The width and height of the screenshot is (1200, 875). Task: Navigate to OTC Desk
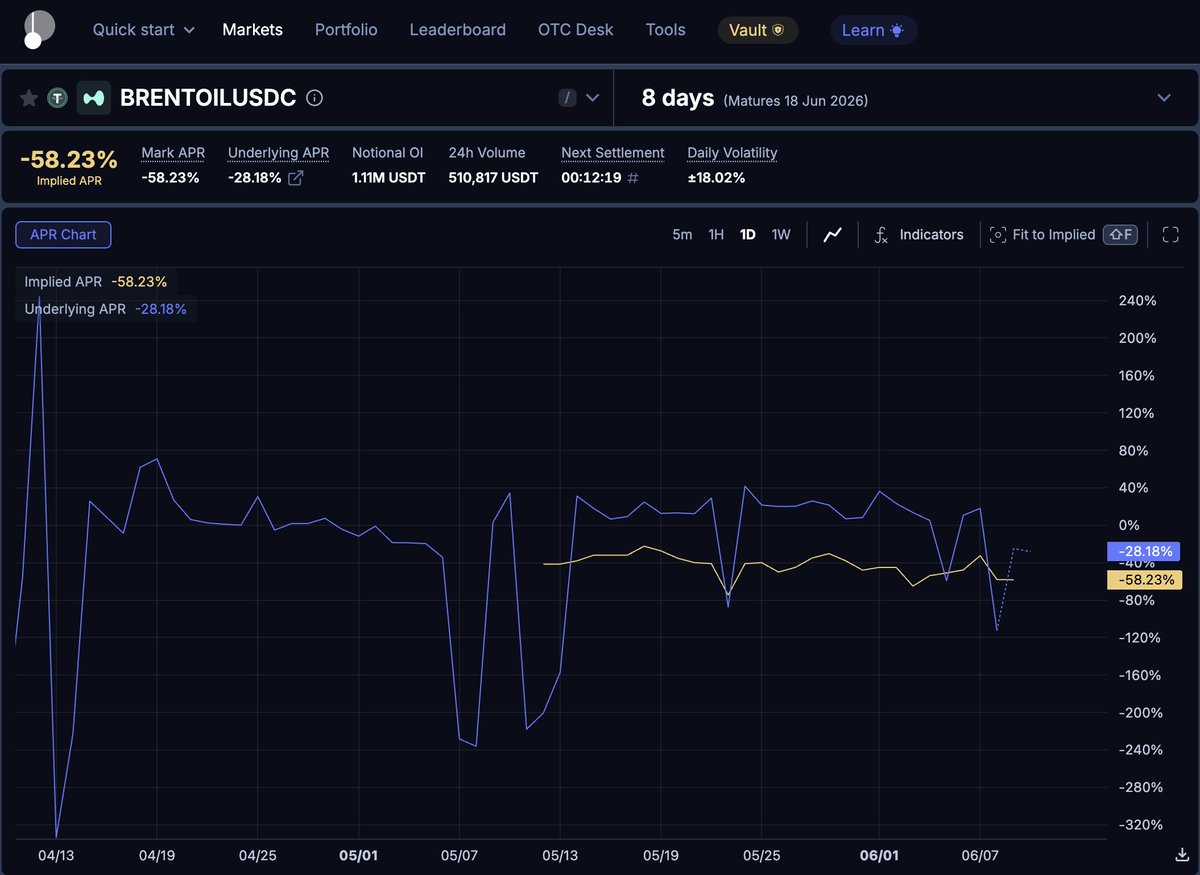pyautogui.click(x=576, y=30)
